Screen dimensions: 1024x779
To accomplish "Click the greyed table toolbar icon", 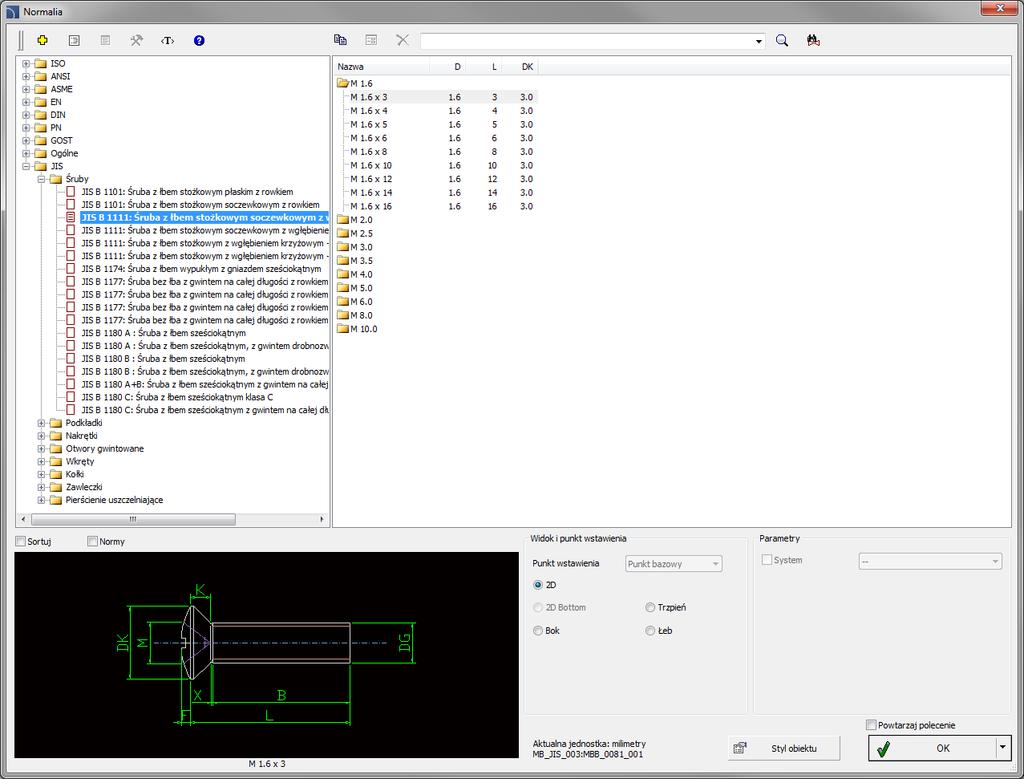I will (371, 40).
